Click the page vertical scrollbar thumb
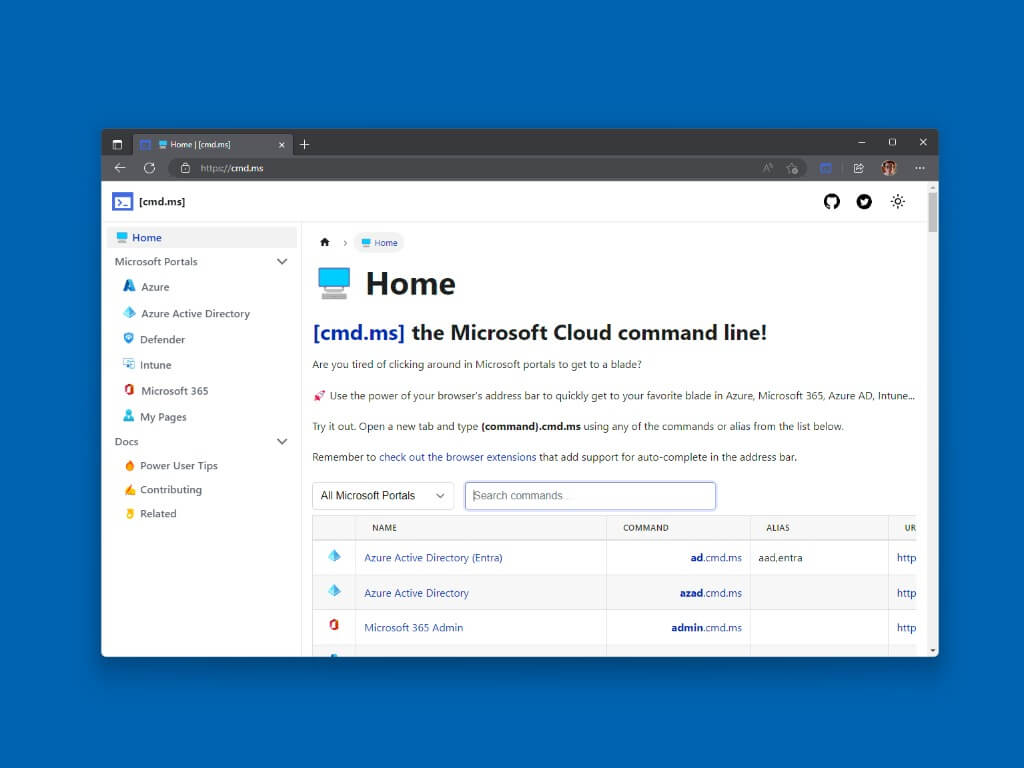The width and height of the screenshot is (1024, 768). tap(933, 211)
